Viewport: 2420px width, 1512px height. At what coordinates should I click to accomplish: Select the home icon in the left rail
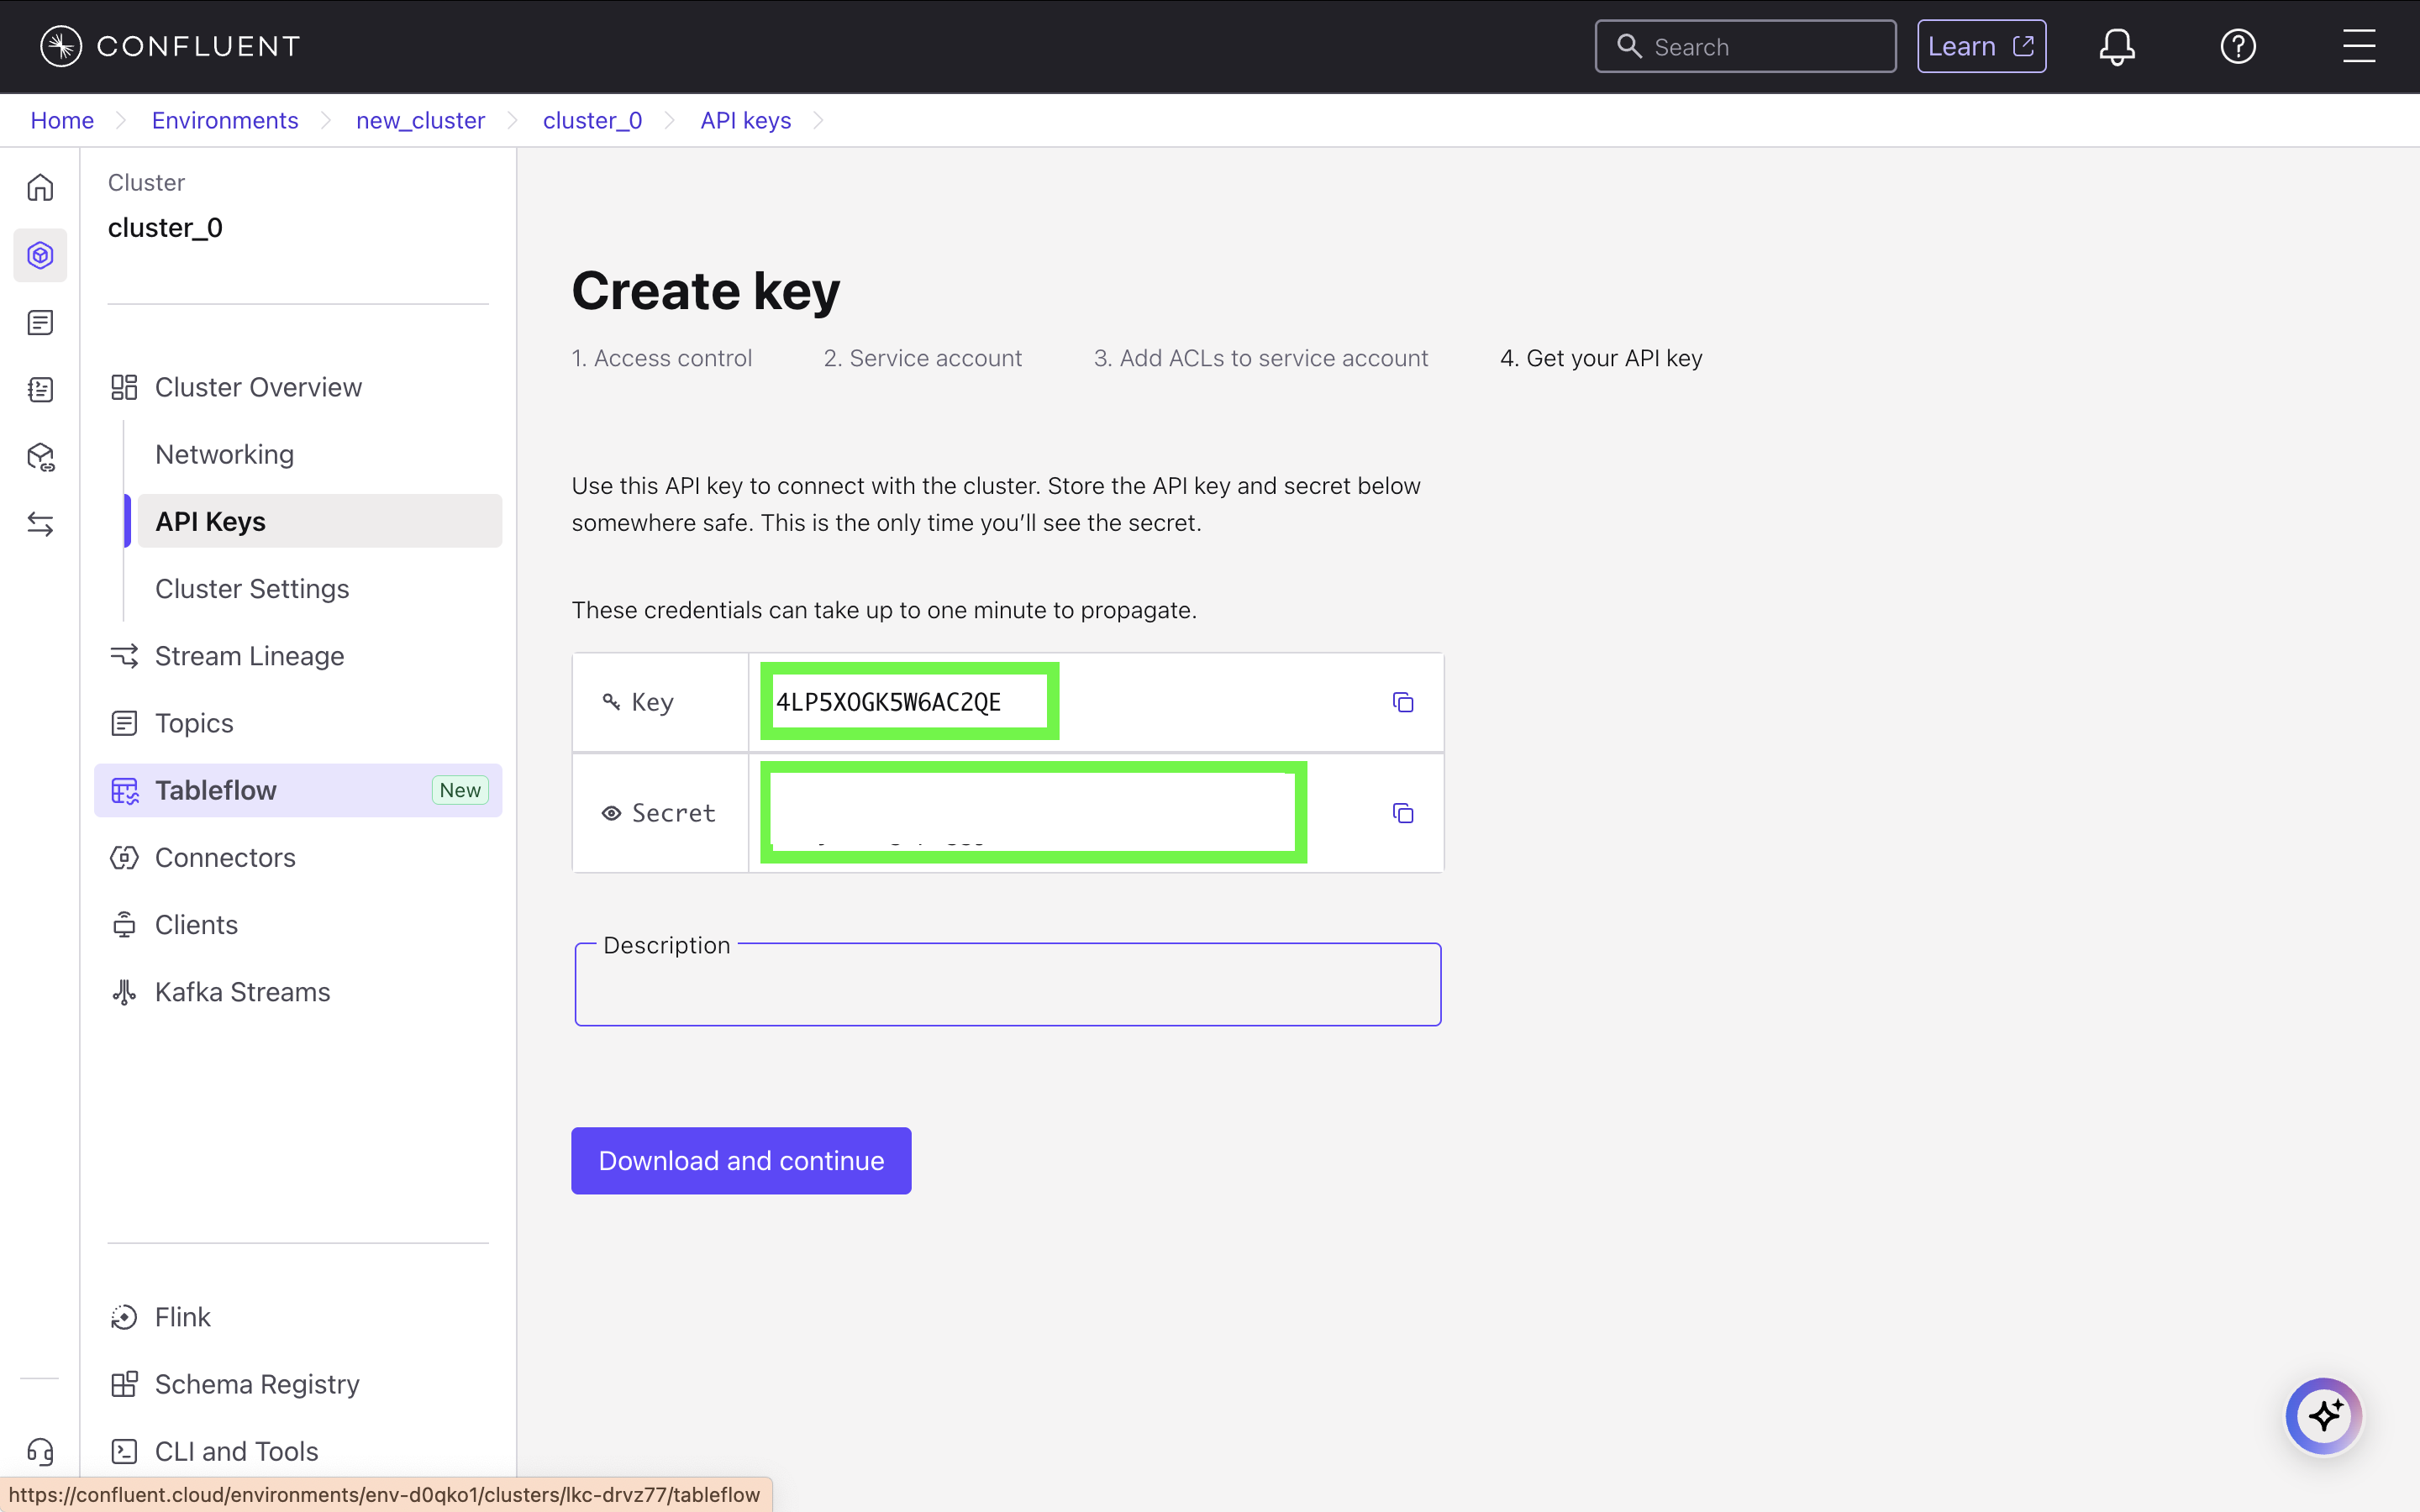click(40, 187)
